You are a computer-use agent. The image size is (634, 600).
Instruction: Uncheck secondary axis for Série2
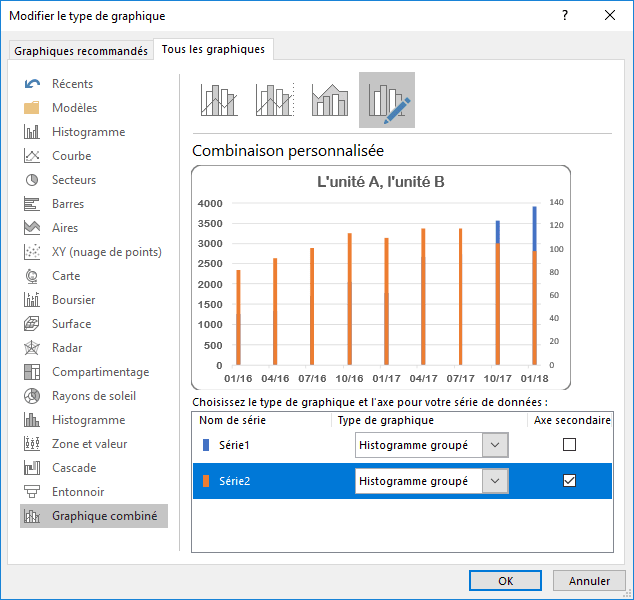pyautogui.click(x=569, y=481)
